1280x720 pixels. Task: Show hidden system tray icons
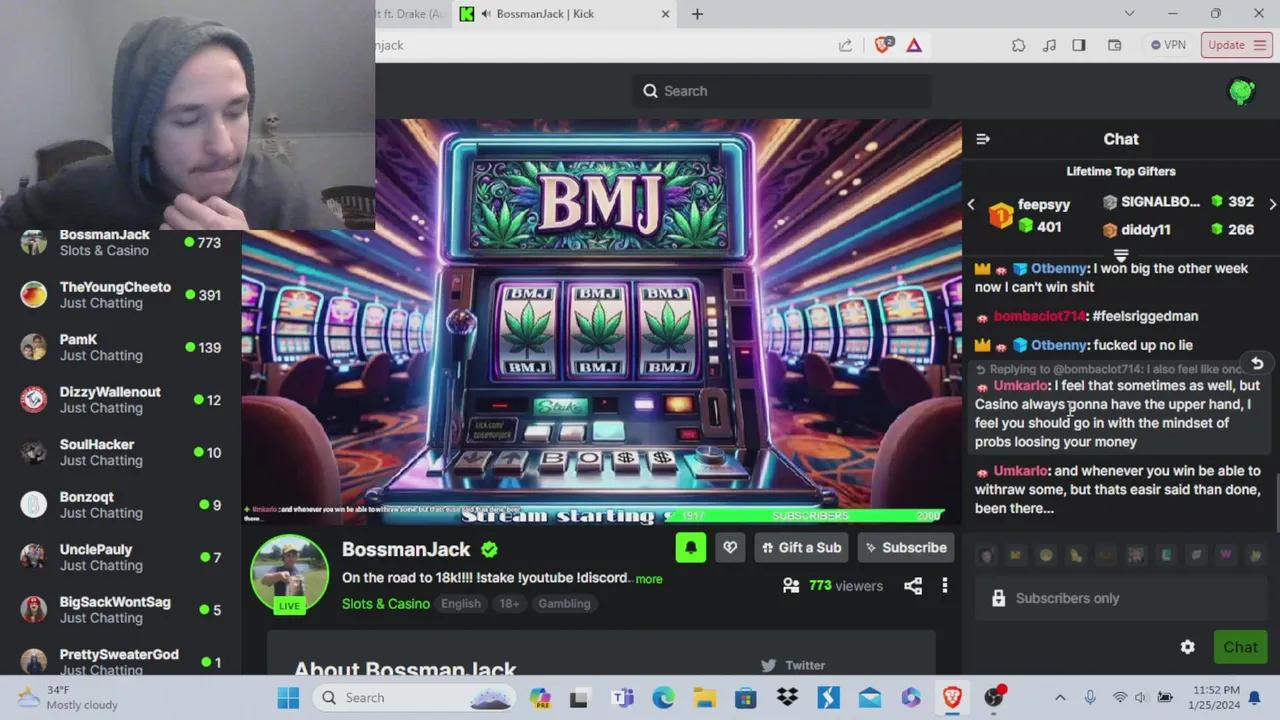coord(1060,697)
